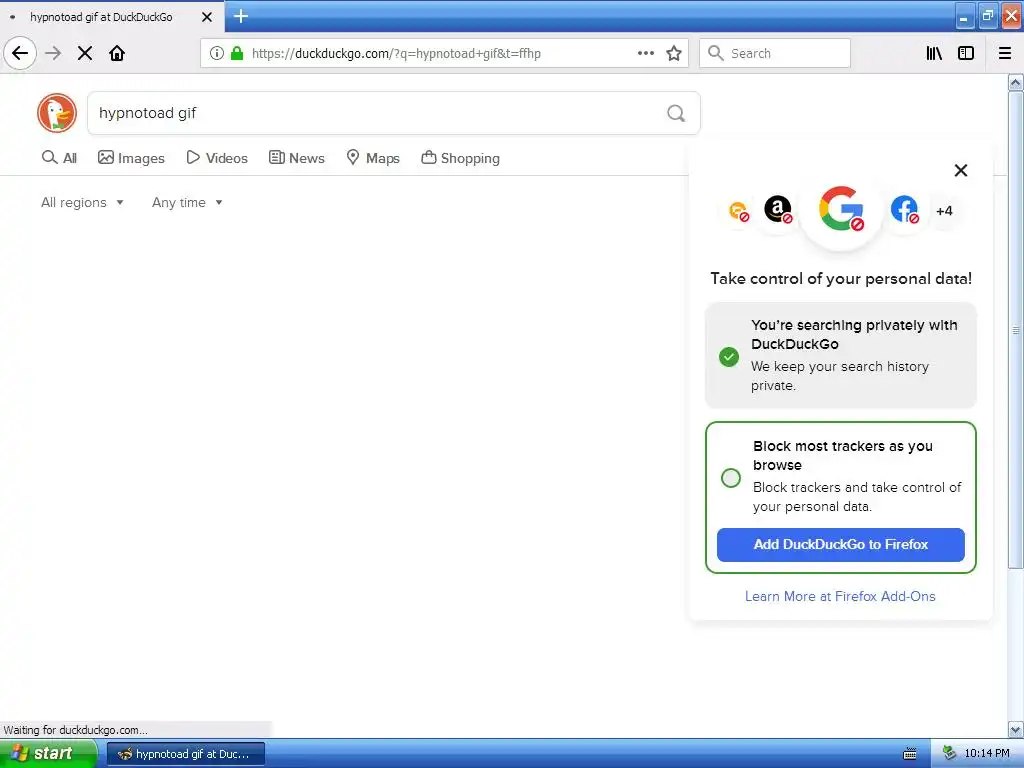Open the Windows Start button
This screenshot has width=1024, height=768.
pos(48,754)
